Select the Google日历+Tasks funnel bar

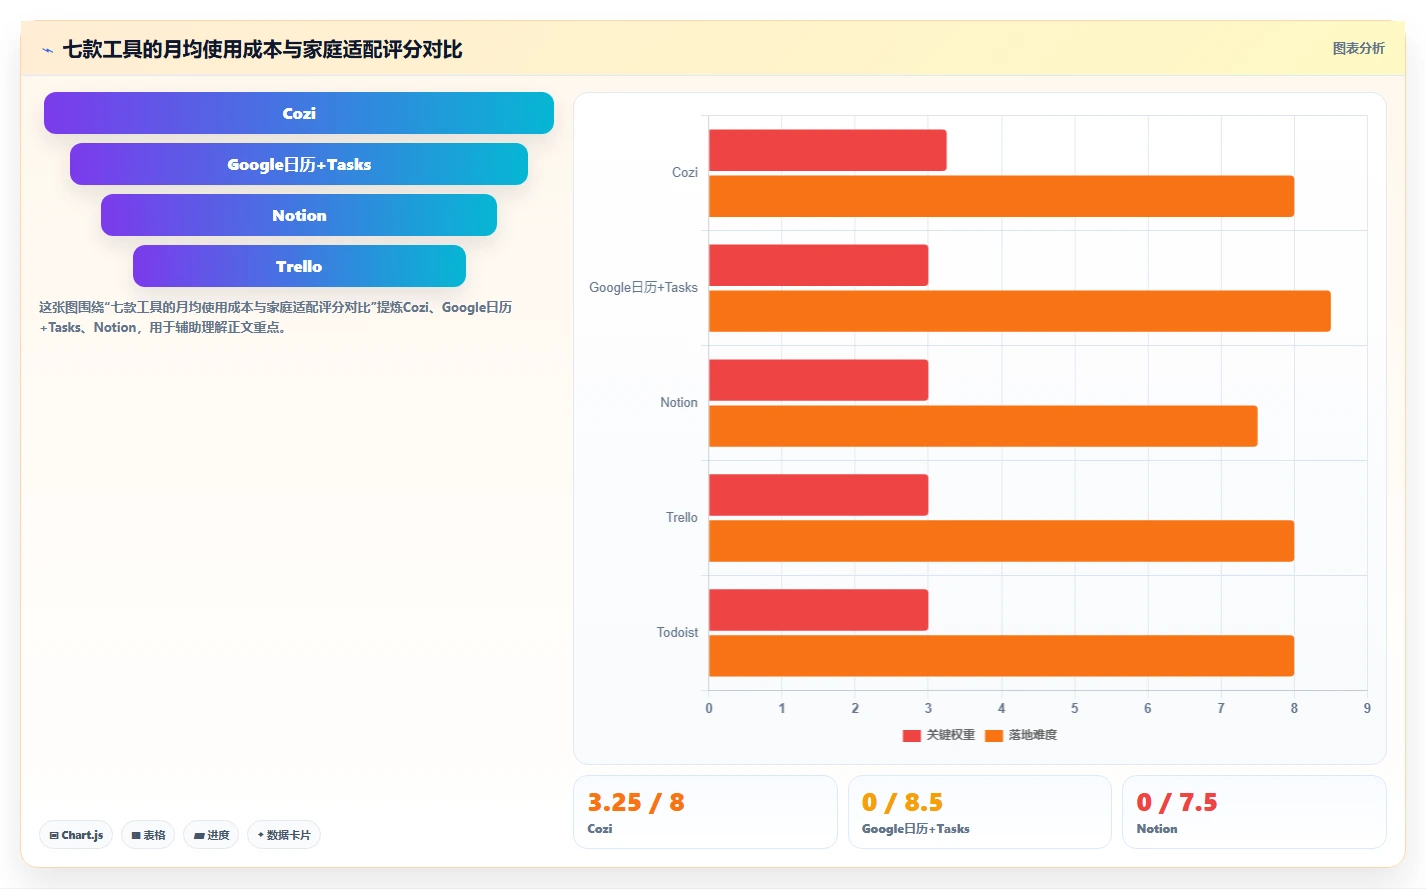pos(299,164)
